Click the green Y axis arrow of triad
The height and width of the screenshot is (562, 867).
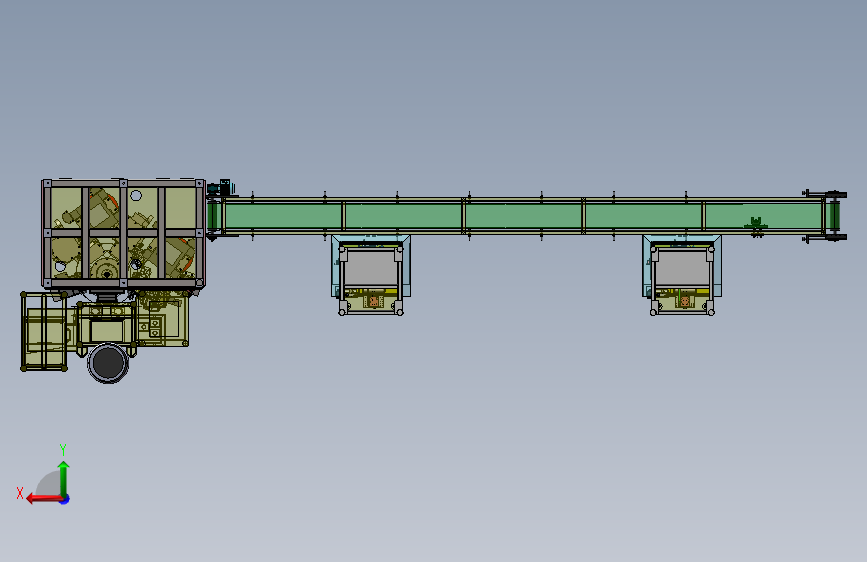tap(64, 478)
